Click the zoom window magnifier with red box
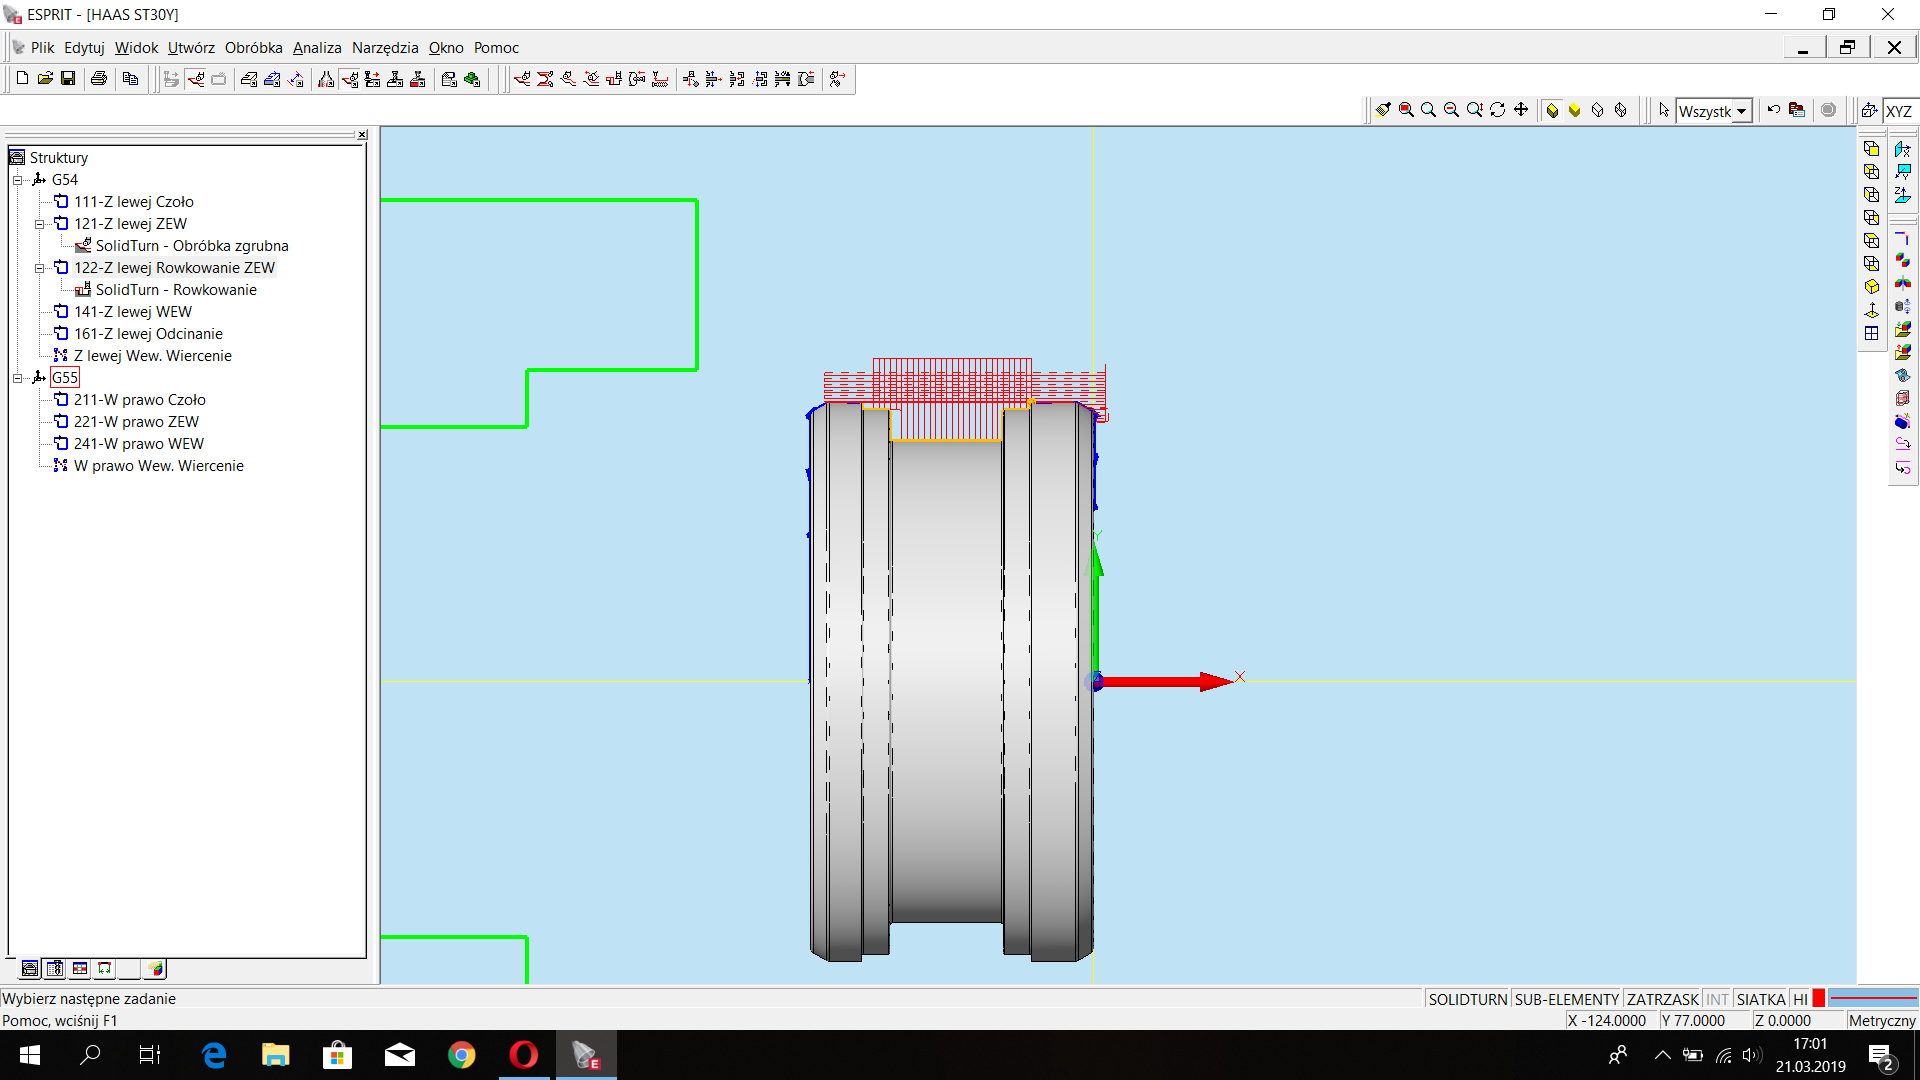This screenshot has width=1920, height=1080. coord(1406,110)
